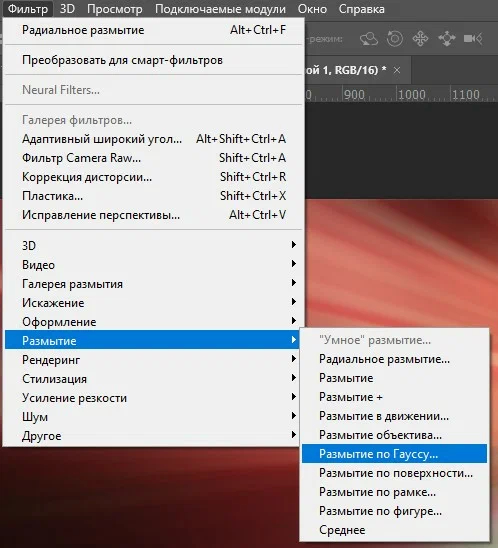Open Исправление перспективы filter
The image size is (498, 548).
153,215
